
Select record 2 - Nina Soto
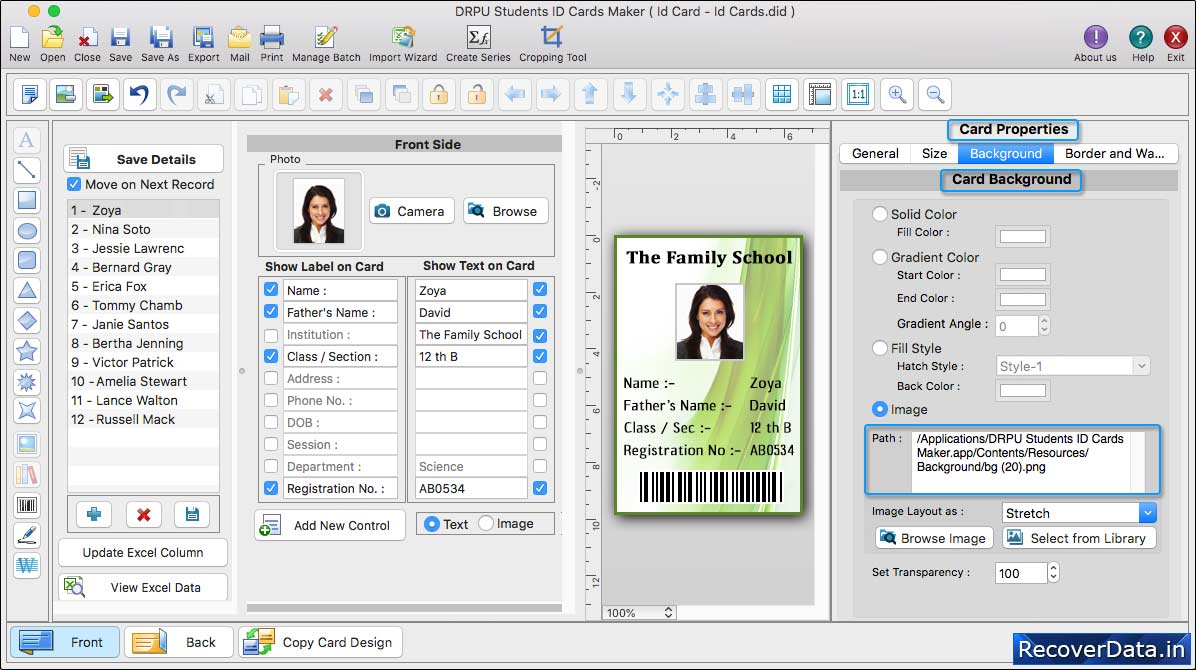click(143, 229)
